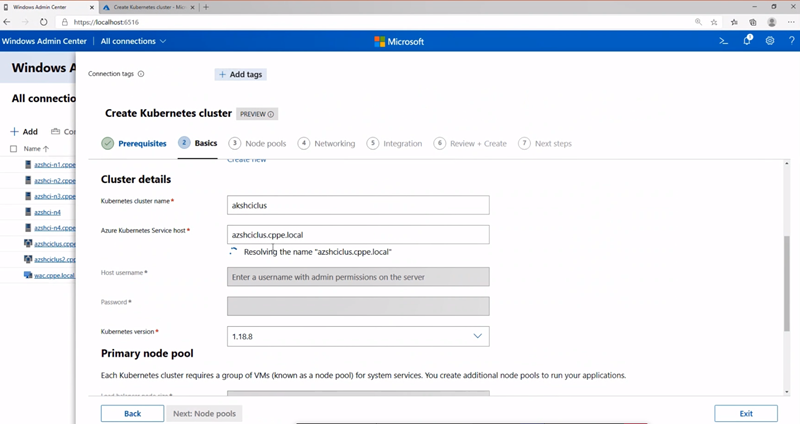This screenshot has width=800, height=424.
Task: Click the browser zoom magnifier icon
Action: [x=698, y=22]
